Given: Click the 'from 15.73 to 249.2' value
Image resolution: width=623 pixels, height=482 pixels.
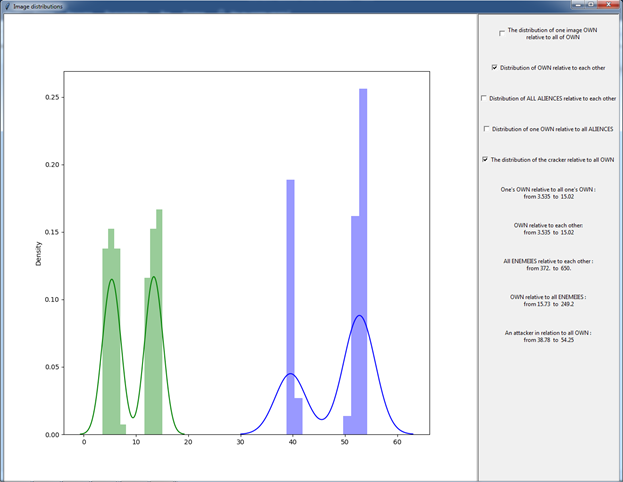Looking at the screenshot, I should 549,304.
